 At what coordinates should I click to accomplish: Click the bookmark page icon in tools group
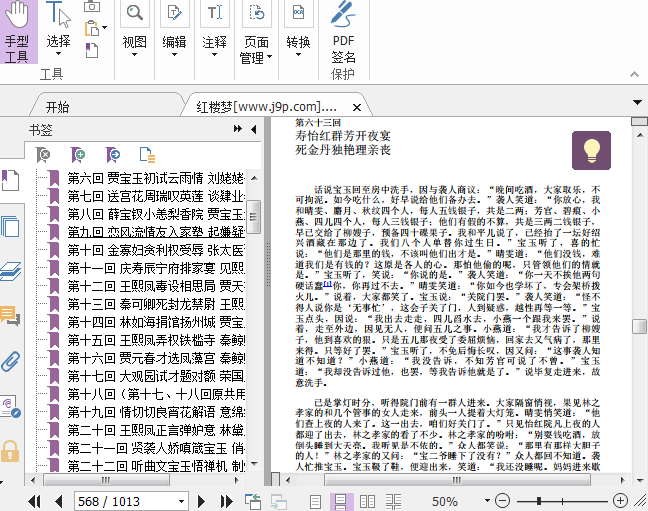click(x=92, y=50)
